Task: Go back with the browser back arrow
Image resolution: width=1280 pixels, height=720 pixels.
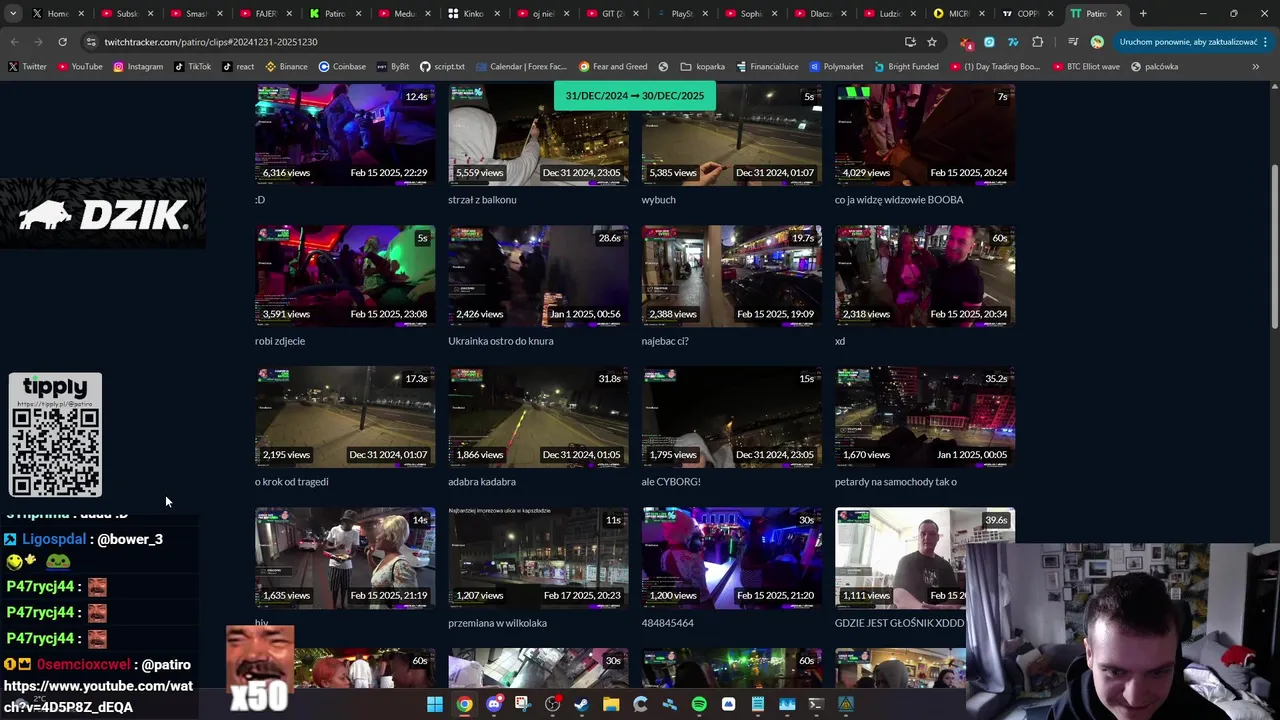Action: click(14, 42)
